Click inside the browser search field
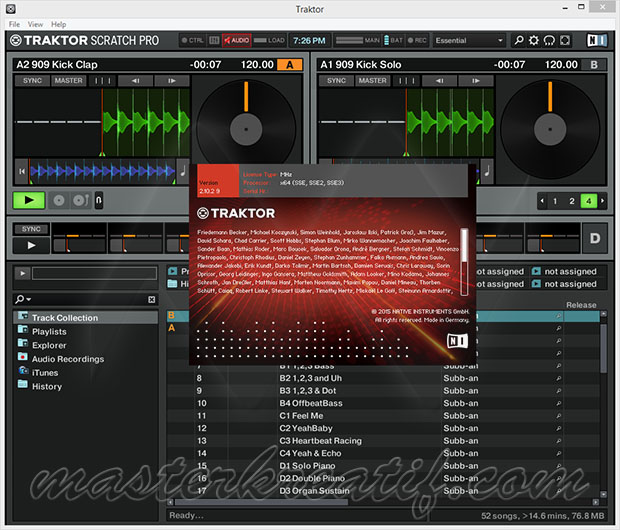The height and width of the screenshot is (530, 620). point(89,299)
